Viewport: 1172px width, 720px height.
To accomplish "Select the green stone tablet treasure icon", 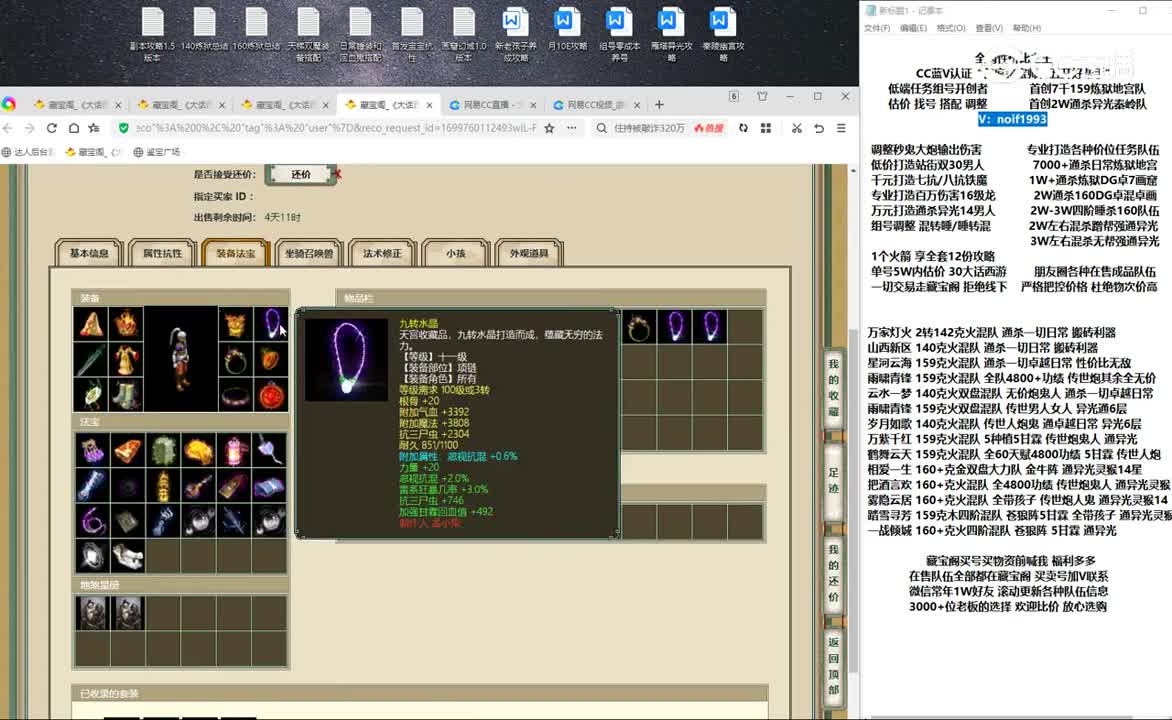I will click(x=163, y=450).
